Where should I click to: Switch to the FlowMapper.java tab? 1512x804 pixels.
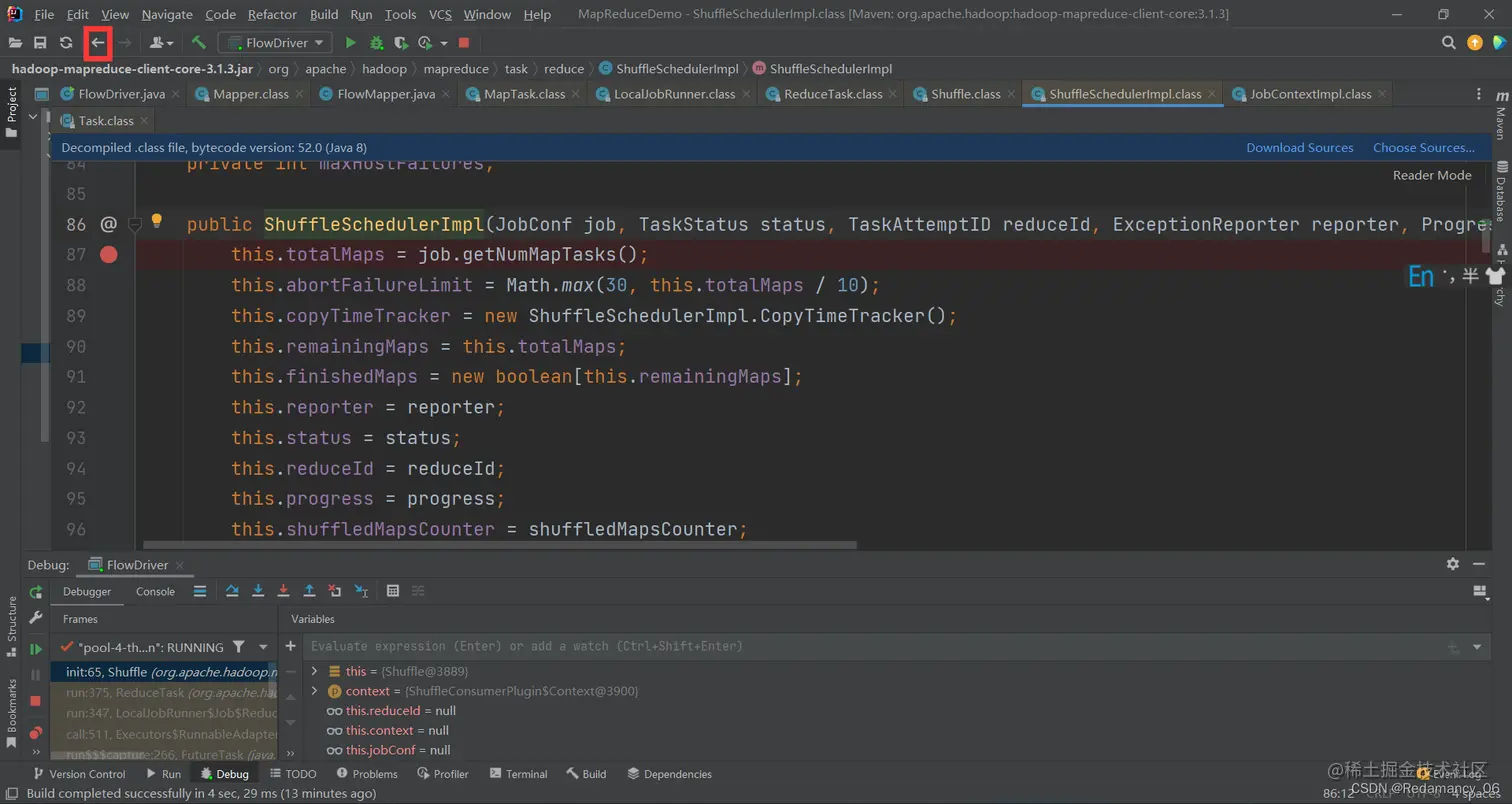[386, 94]
